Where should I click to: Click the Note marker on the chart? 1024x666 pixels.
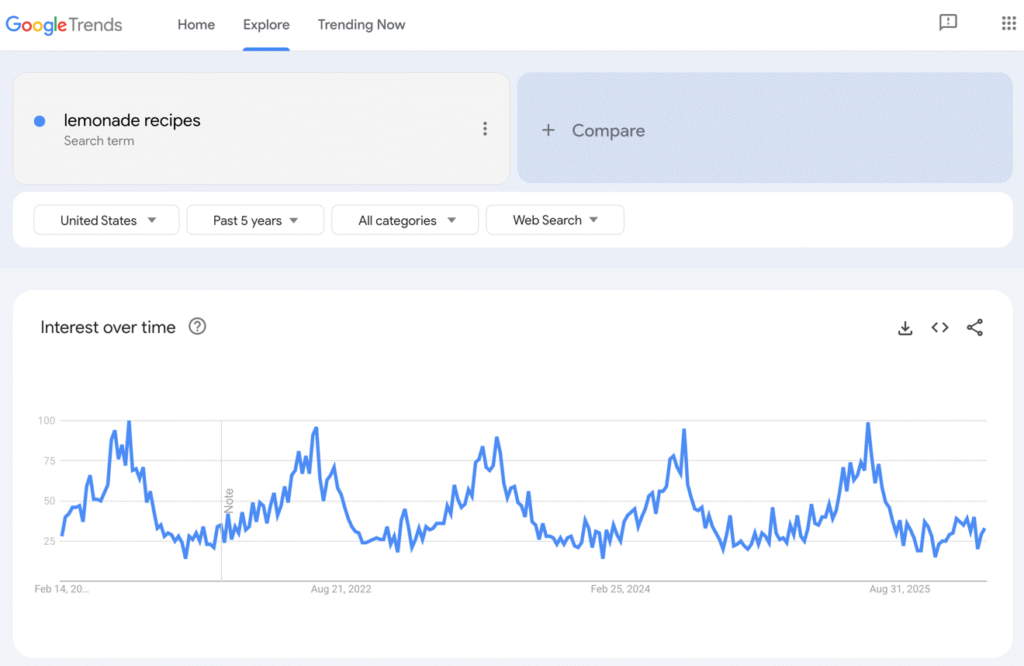tap(232, 498)
